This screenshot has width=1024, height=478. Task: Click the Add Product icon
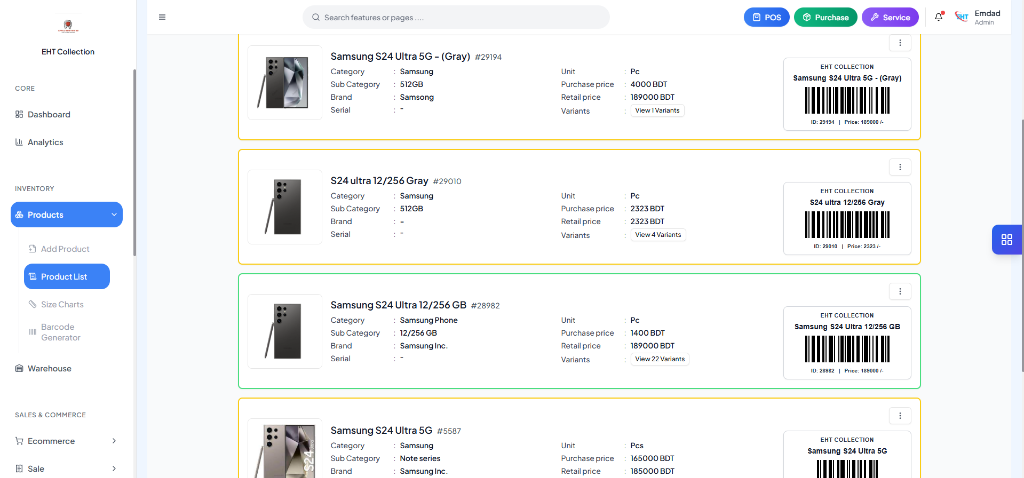click(x=33, y=249)
